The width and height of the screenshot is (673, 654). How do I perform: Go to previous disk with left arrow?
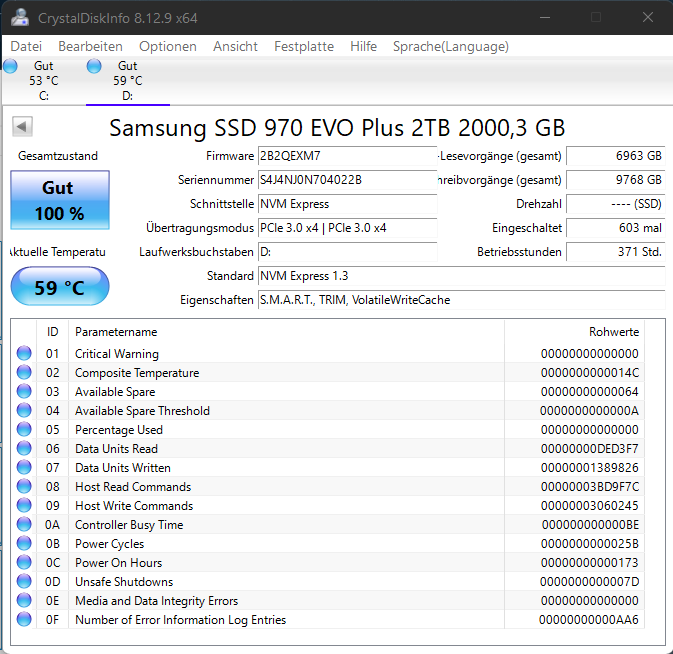22,127
